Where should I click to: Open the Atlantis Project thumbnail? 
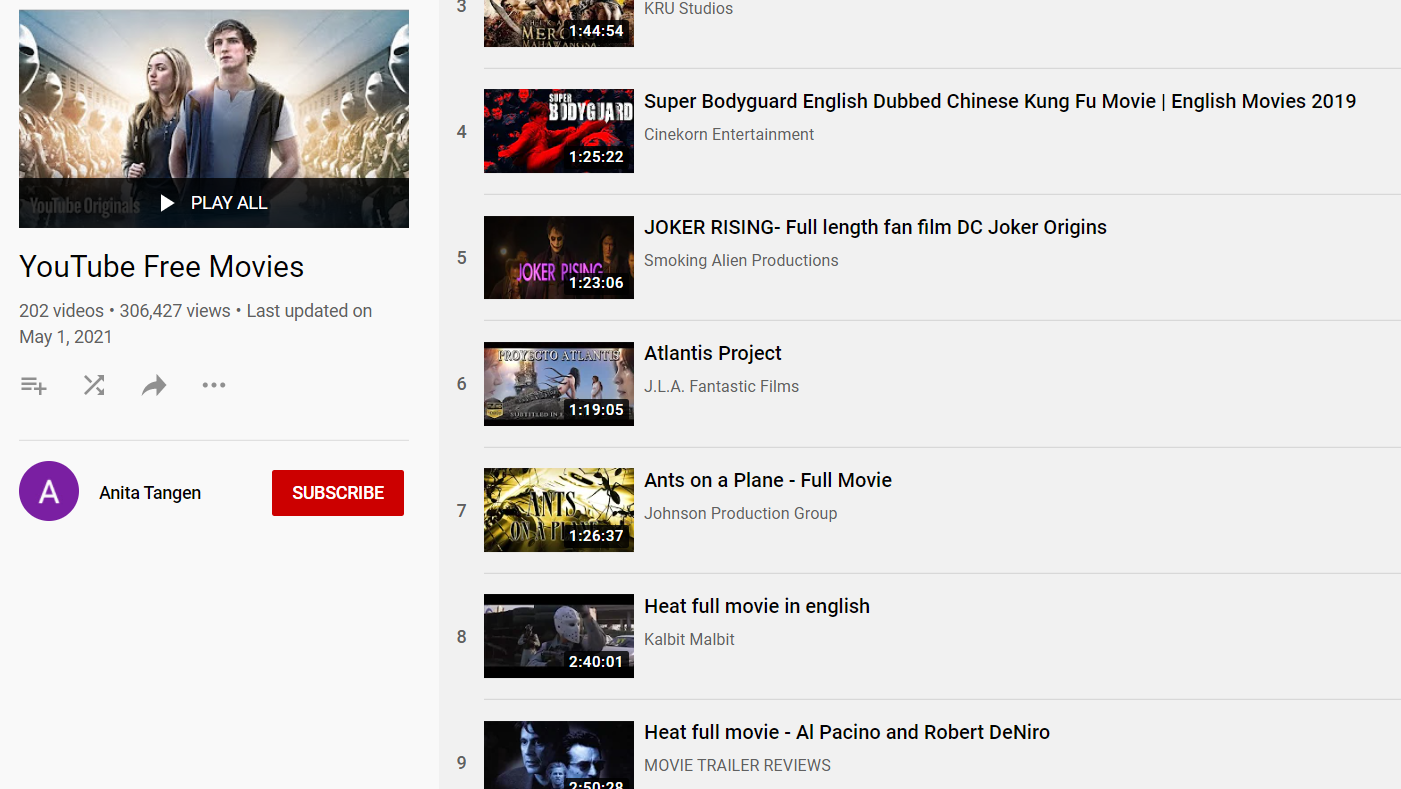[x=558, y=384]
